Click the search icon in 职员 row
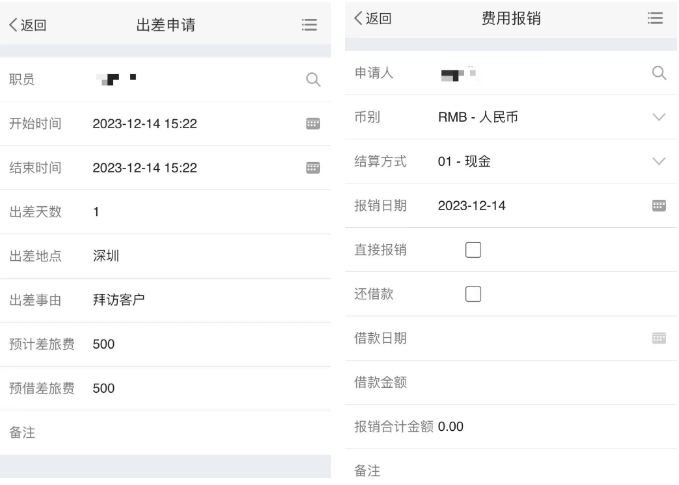 point(313,80)
